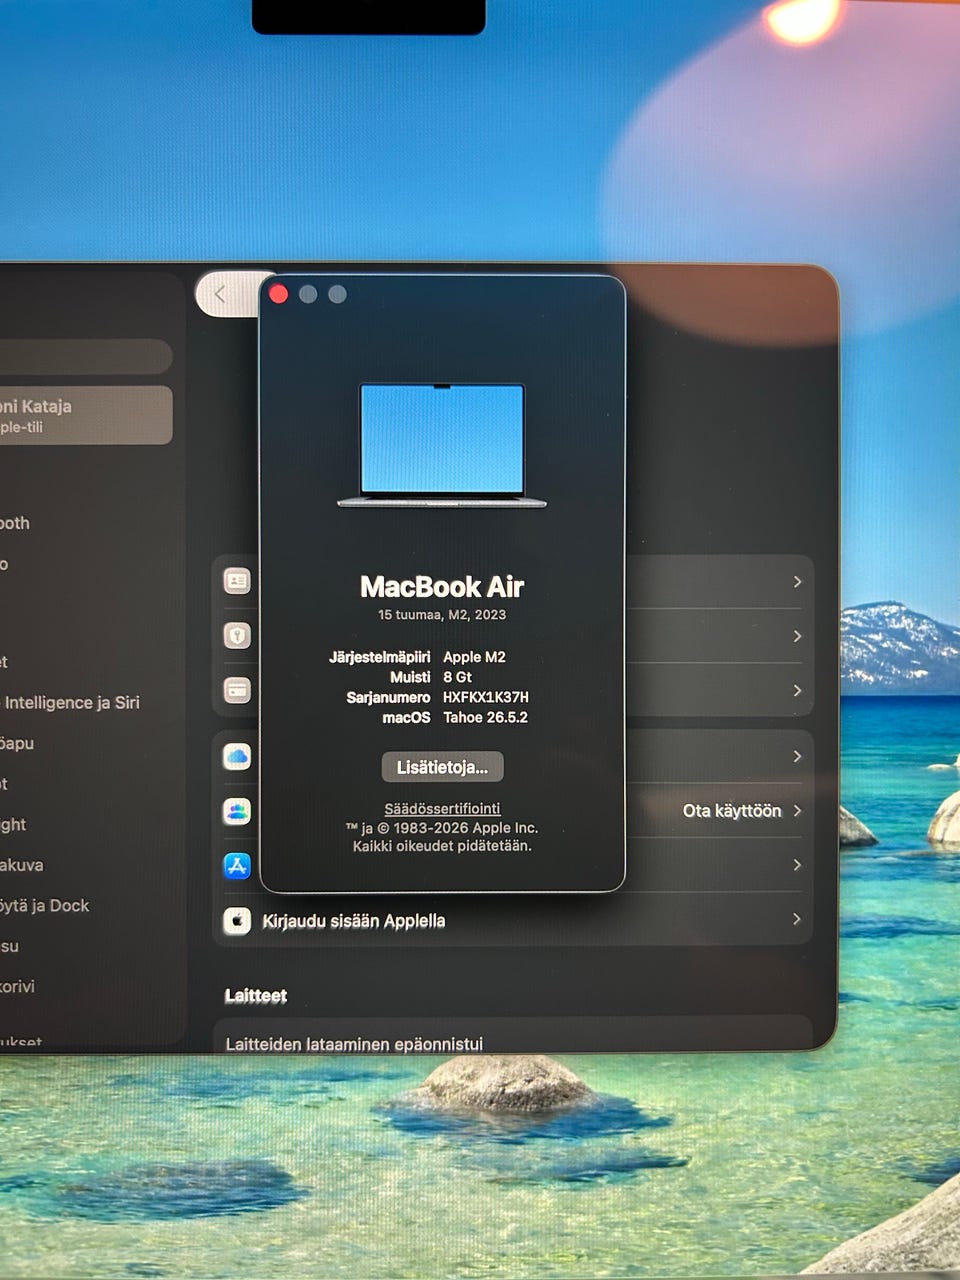Click Ota käyttöön in the Family row
Viewport: 960px width, 1280px height.
pos(732,811)
